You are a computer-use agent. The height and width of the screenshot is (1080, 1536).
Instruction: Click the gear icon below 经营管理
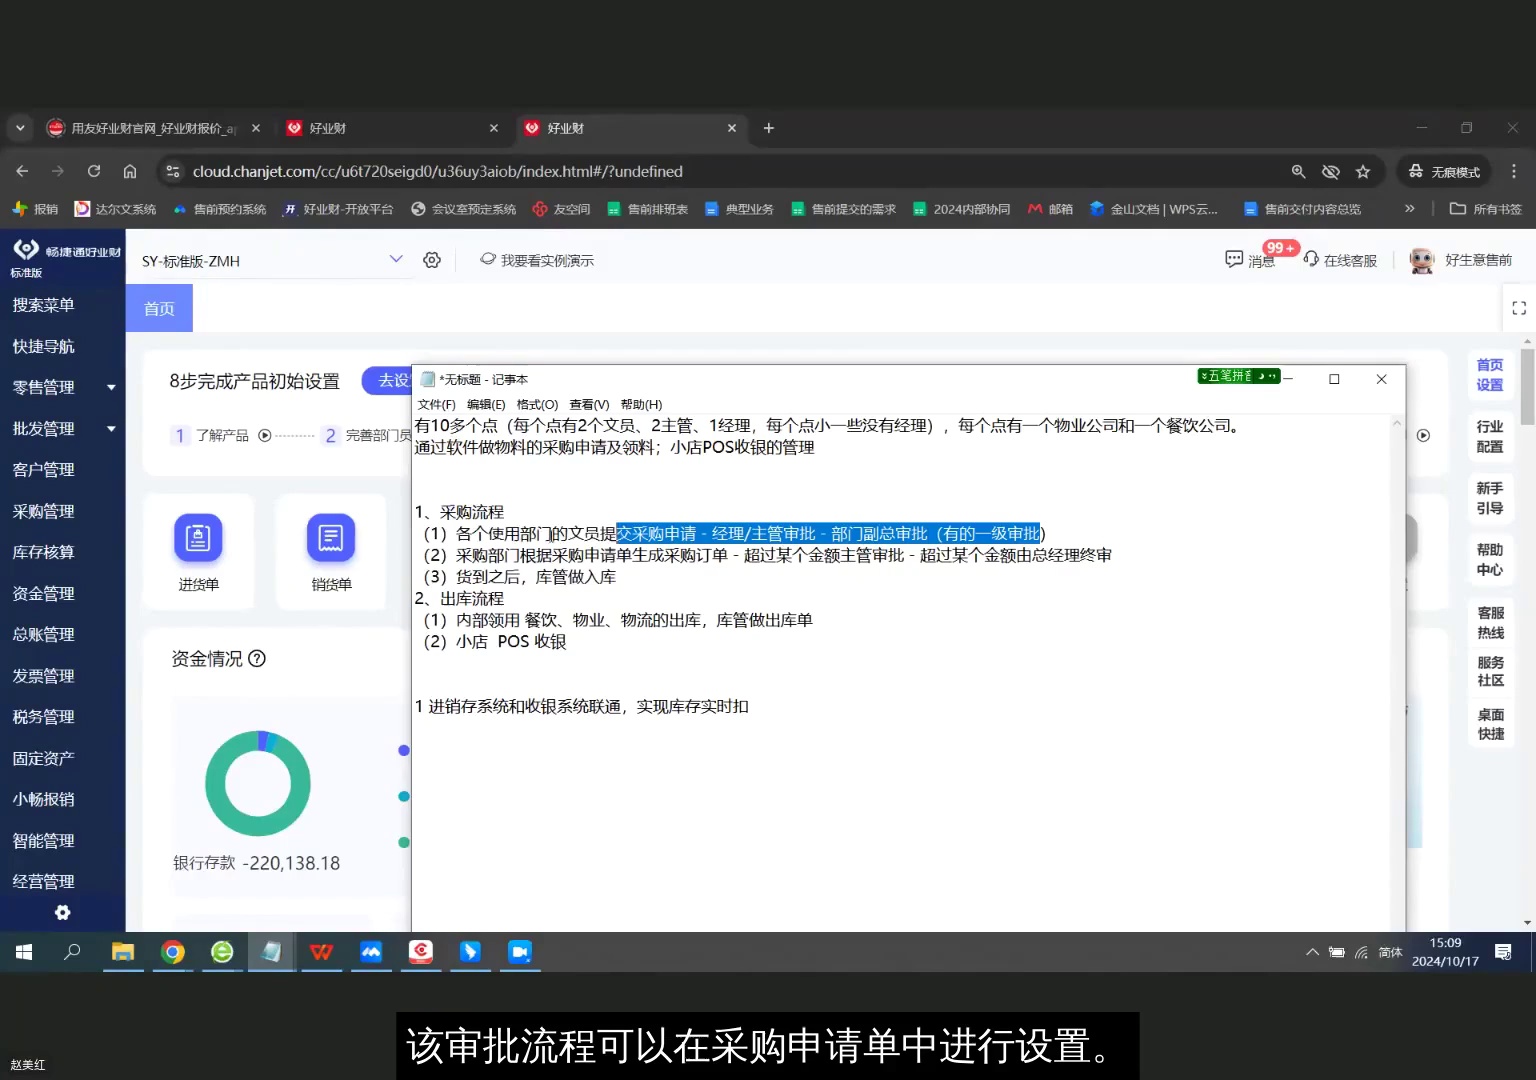(x=62, y=912)
